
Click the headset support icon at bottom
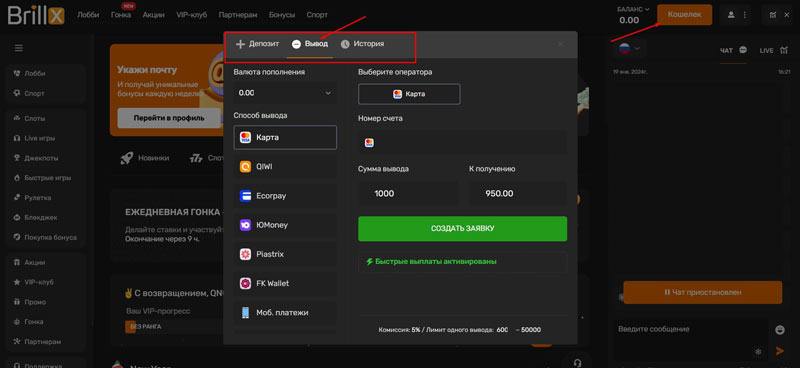[x=578, y=362]
